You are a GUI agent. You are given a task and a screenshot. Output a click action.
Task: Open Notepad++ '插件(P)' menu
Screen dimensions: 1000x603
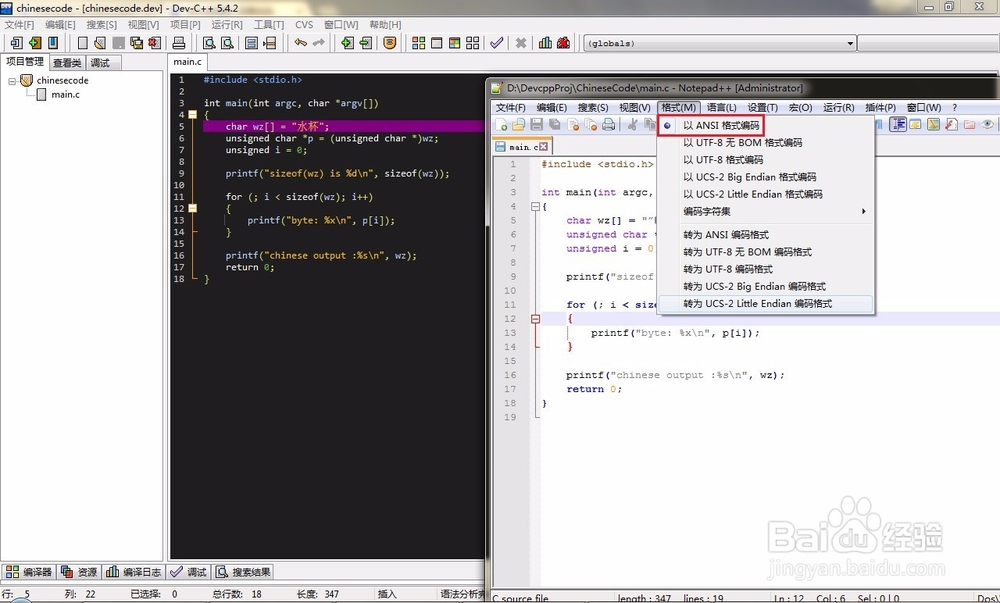click(880, 108)
